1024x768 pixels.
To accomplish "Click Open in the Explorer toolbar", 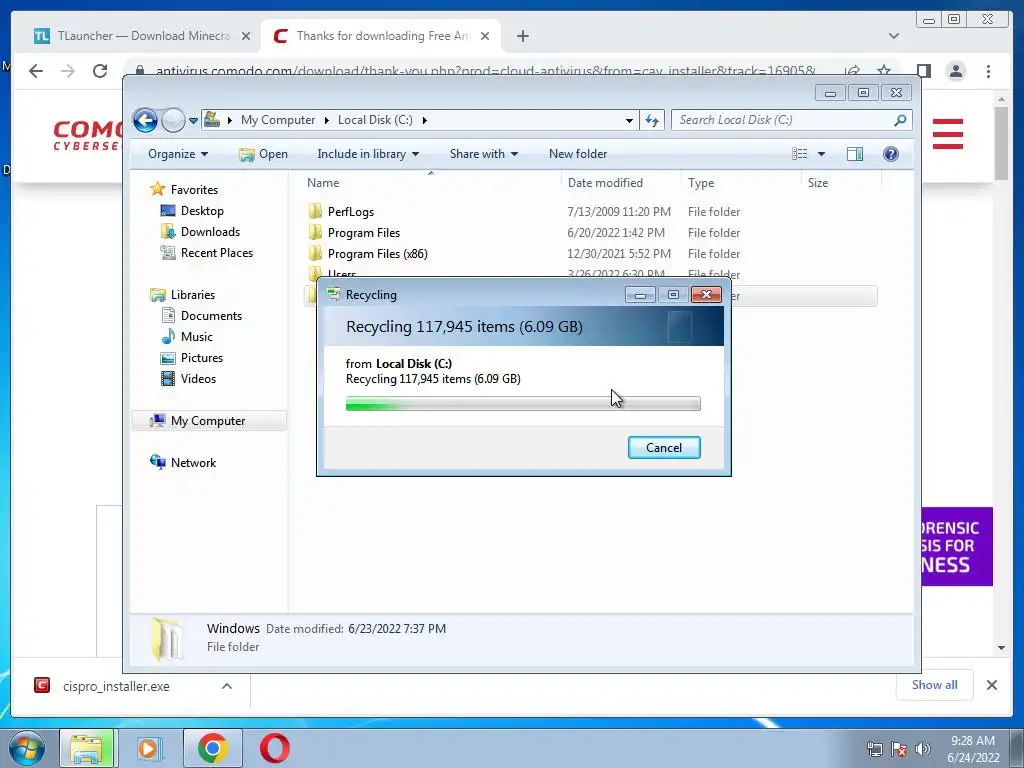I will [263, 154].
